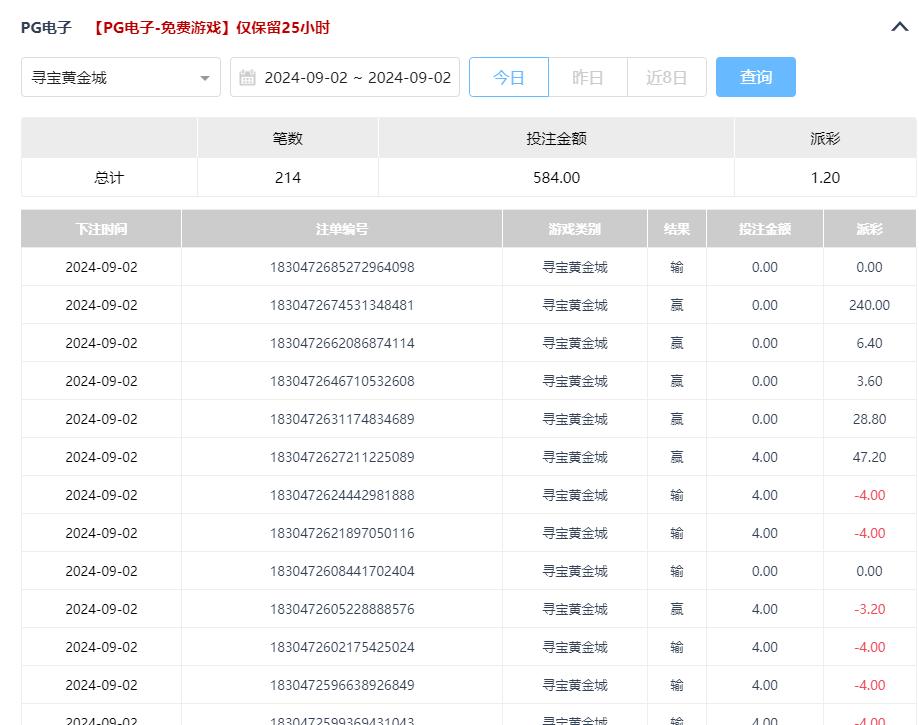Select bet number 1830472605228888576

point(341,609)
